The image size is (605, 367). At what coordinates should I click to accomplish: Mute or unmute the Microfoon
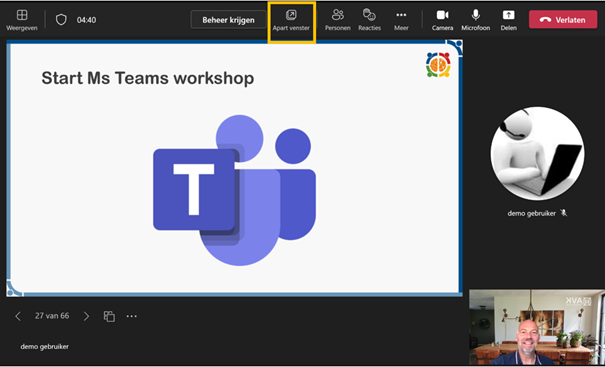(475, 20)
